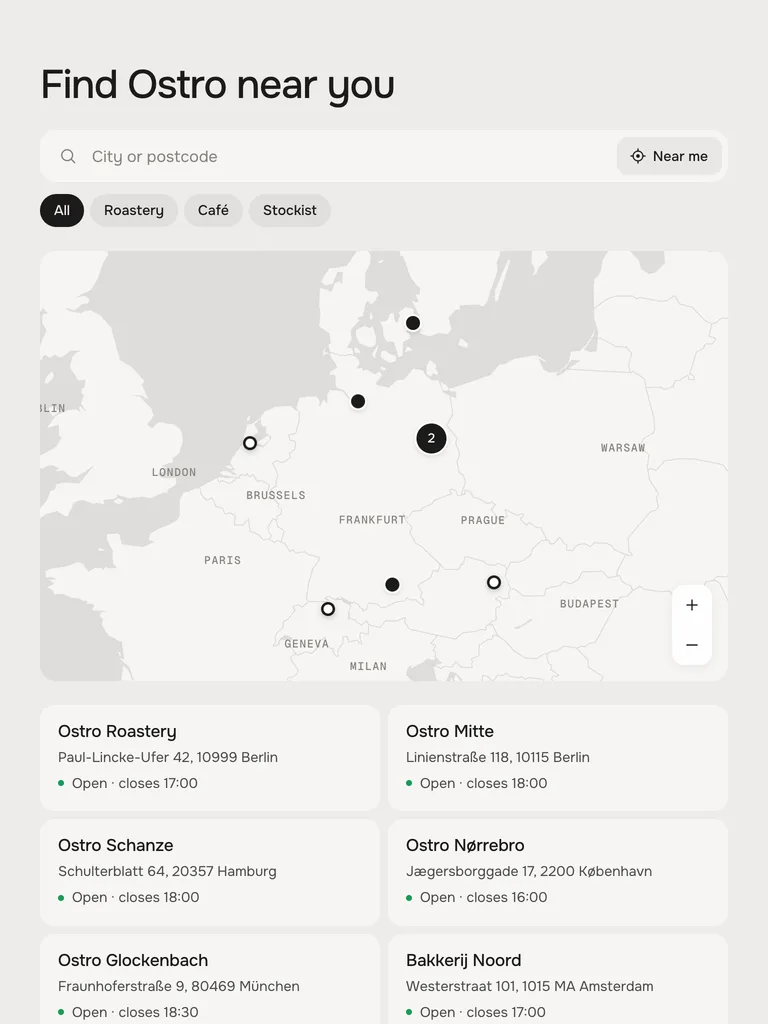Viewport: 768px width, 1024px height.
Task: Click the BRUSSELS map label
Action: coord(276,496)
